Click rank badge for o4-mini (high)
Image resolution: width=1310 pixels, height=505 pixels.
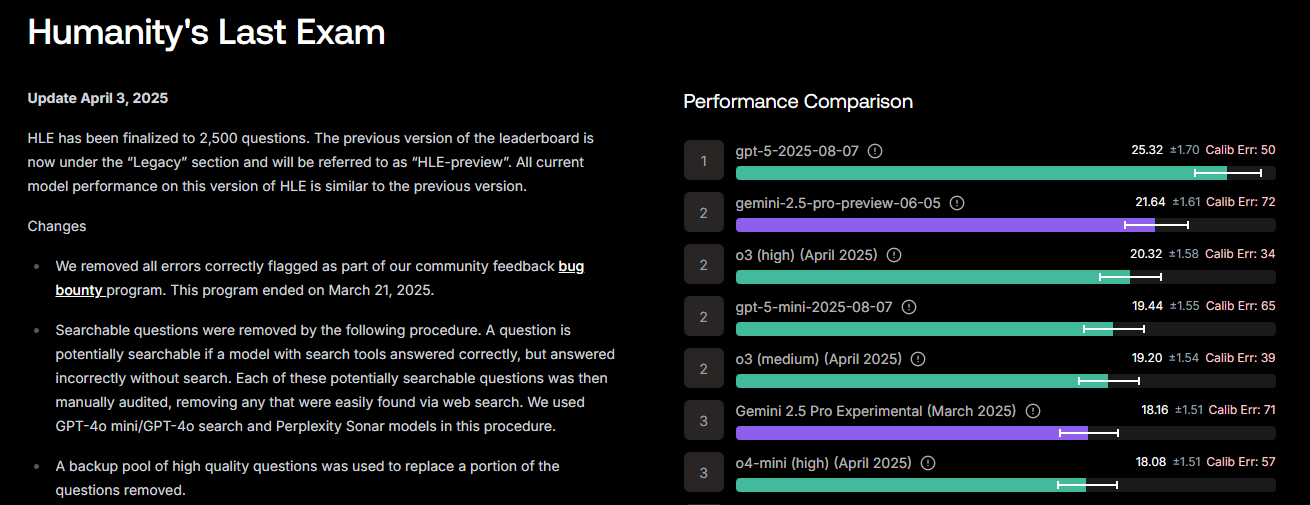click(704, 473)
